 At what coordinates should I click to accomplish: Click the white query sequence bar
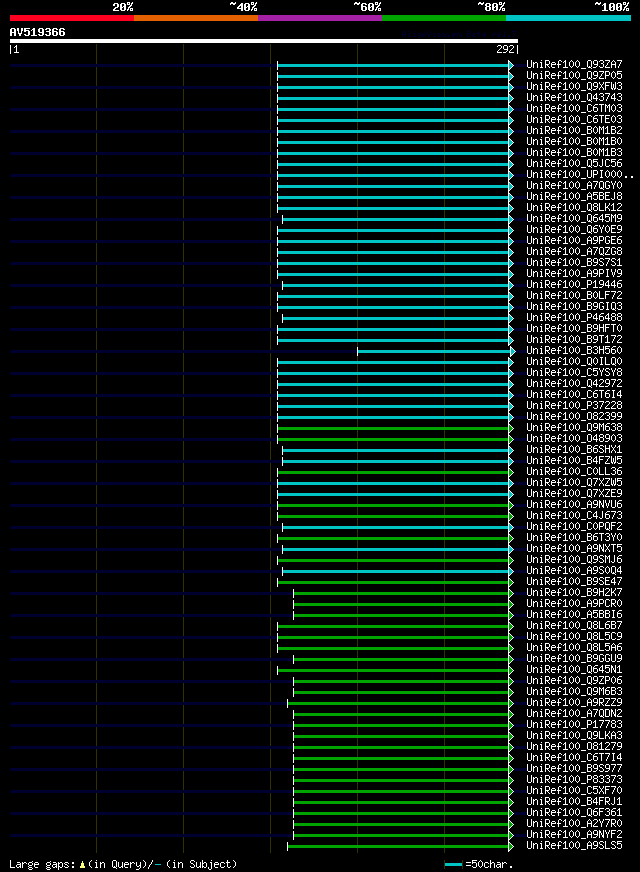[x=264, y=41]
